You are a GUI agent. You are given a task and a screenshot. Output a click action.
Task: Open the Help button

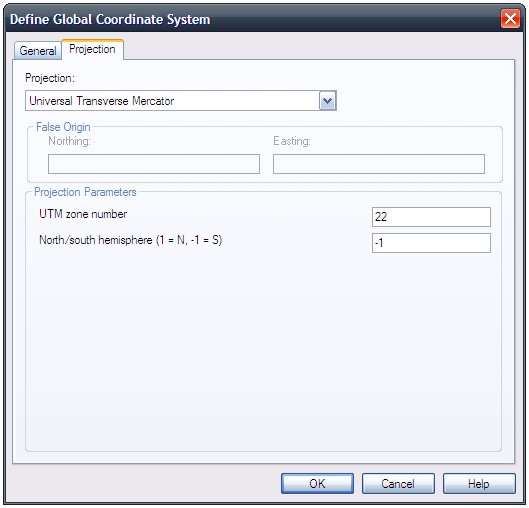pyautogui.click(x=479, y=484)
